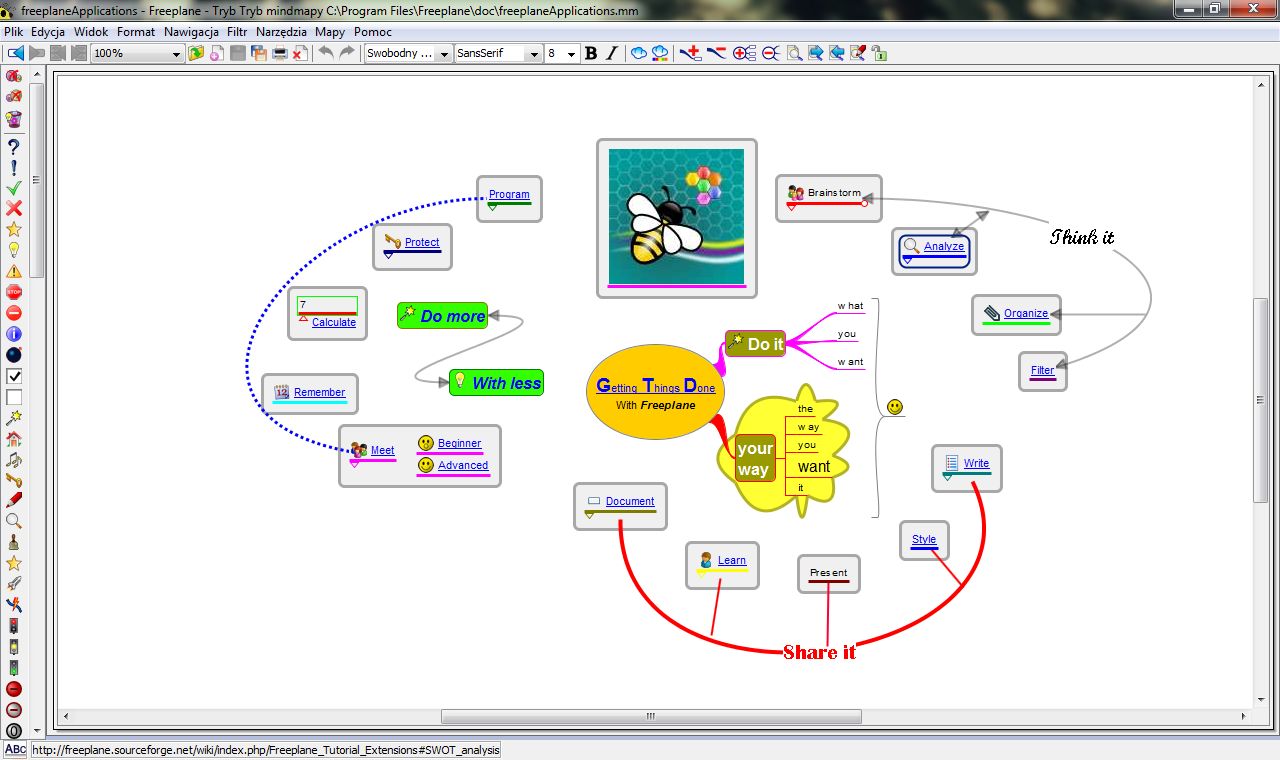The width and height of the screenshot is (1280, 760).
Task: Expand the fold marker under Brainstorm node
Action: (792, 207)
